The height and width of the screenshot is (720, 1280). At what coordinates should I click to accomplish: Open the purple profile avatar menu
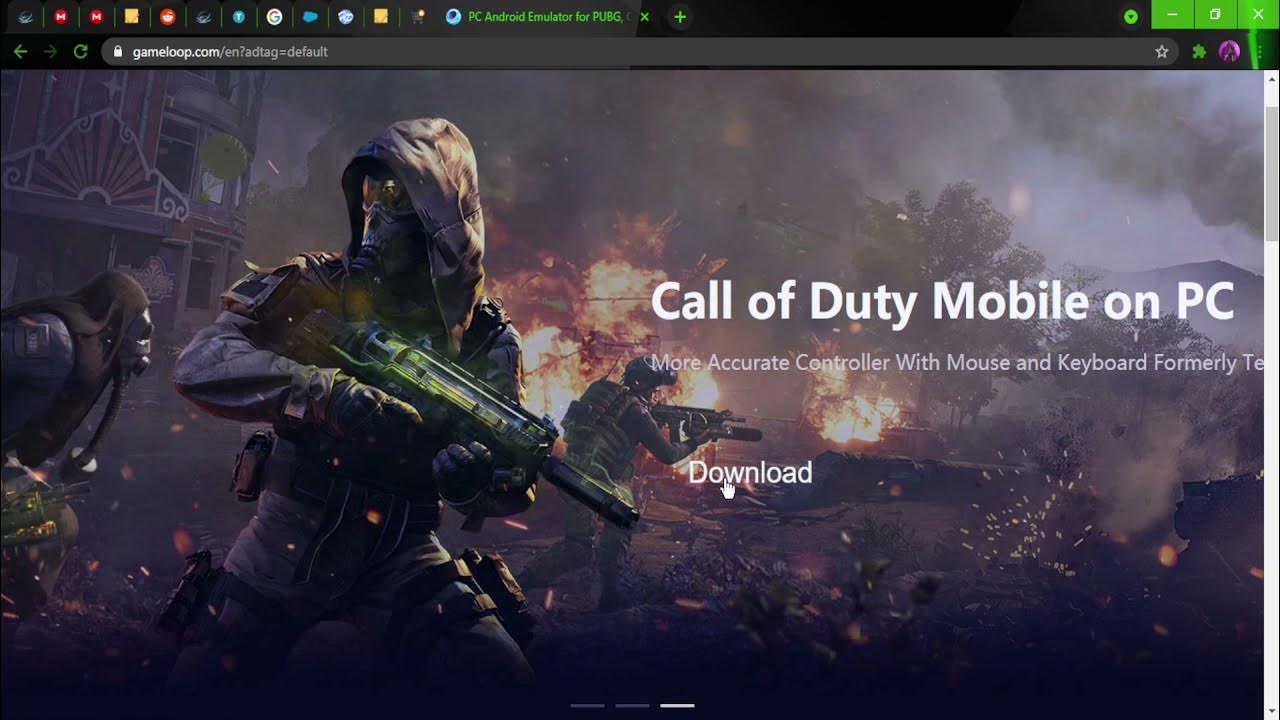(1229, 51)
